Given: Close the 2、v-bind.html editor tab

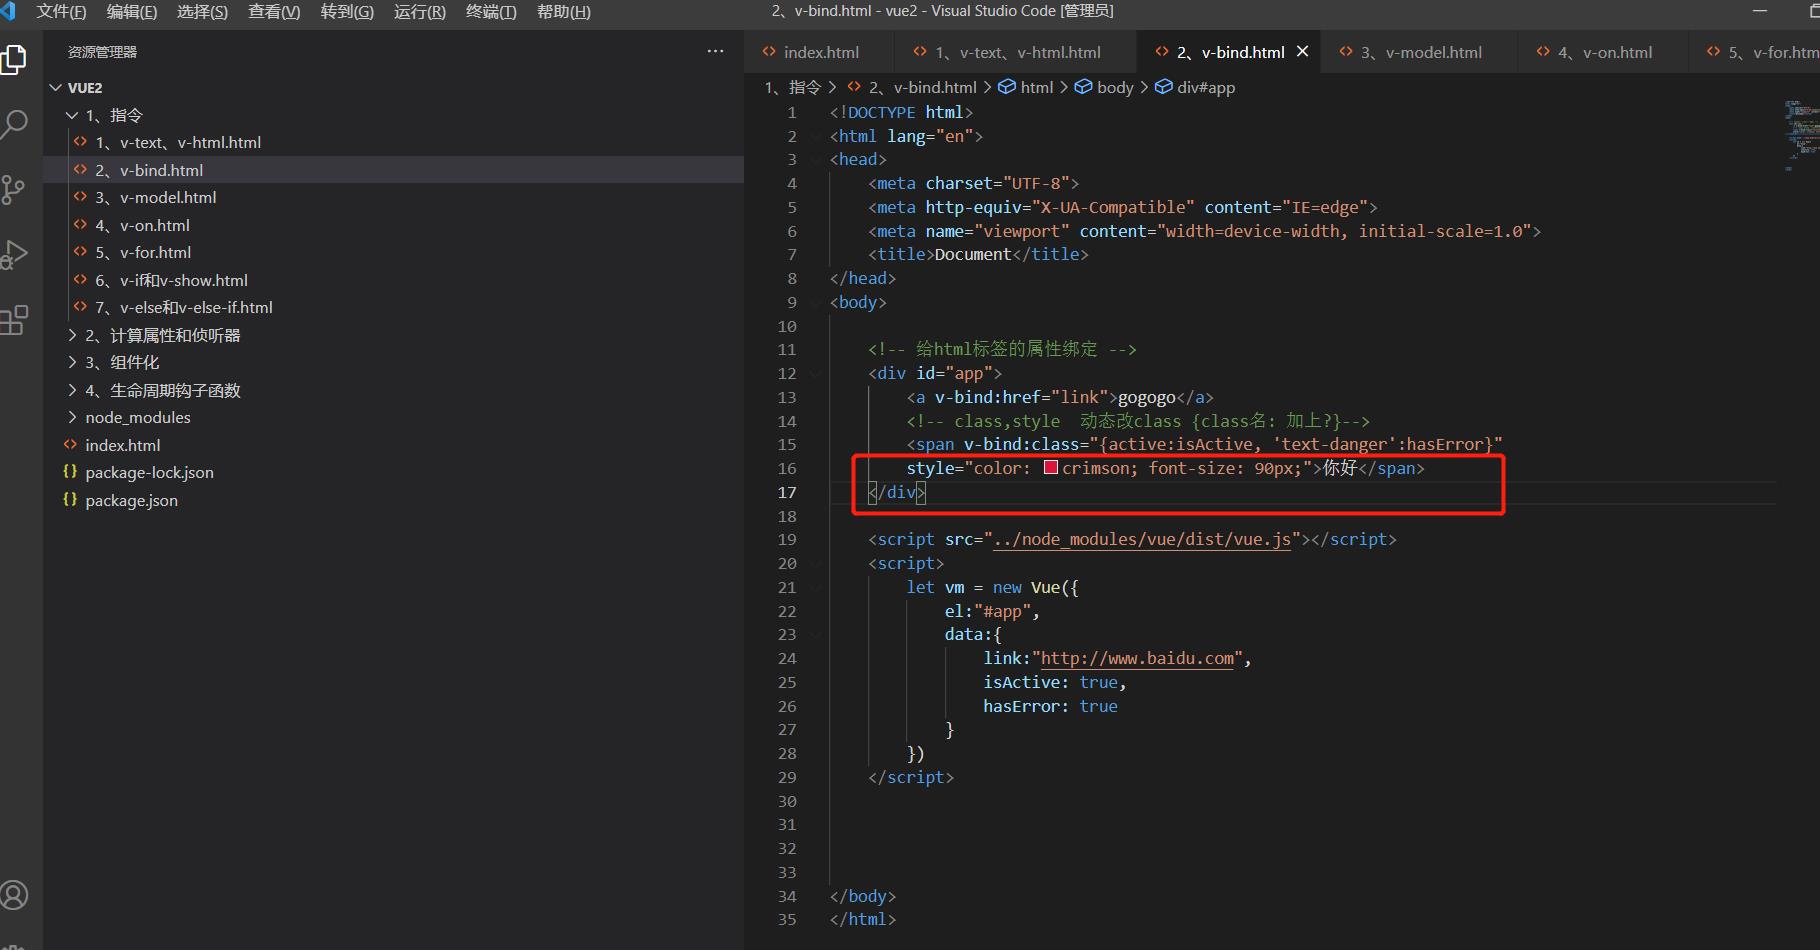Looking at the screenshot, I should pos(1302,51).
